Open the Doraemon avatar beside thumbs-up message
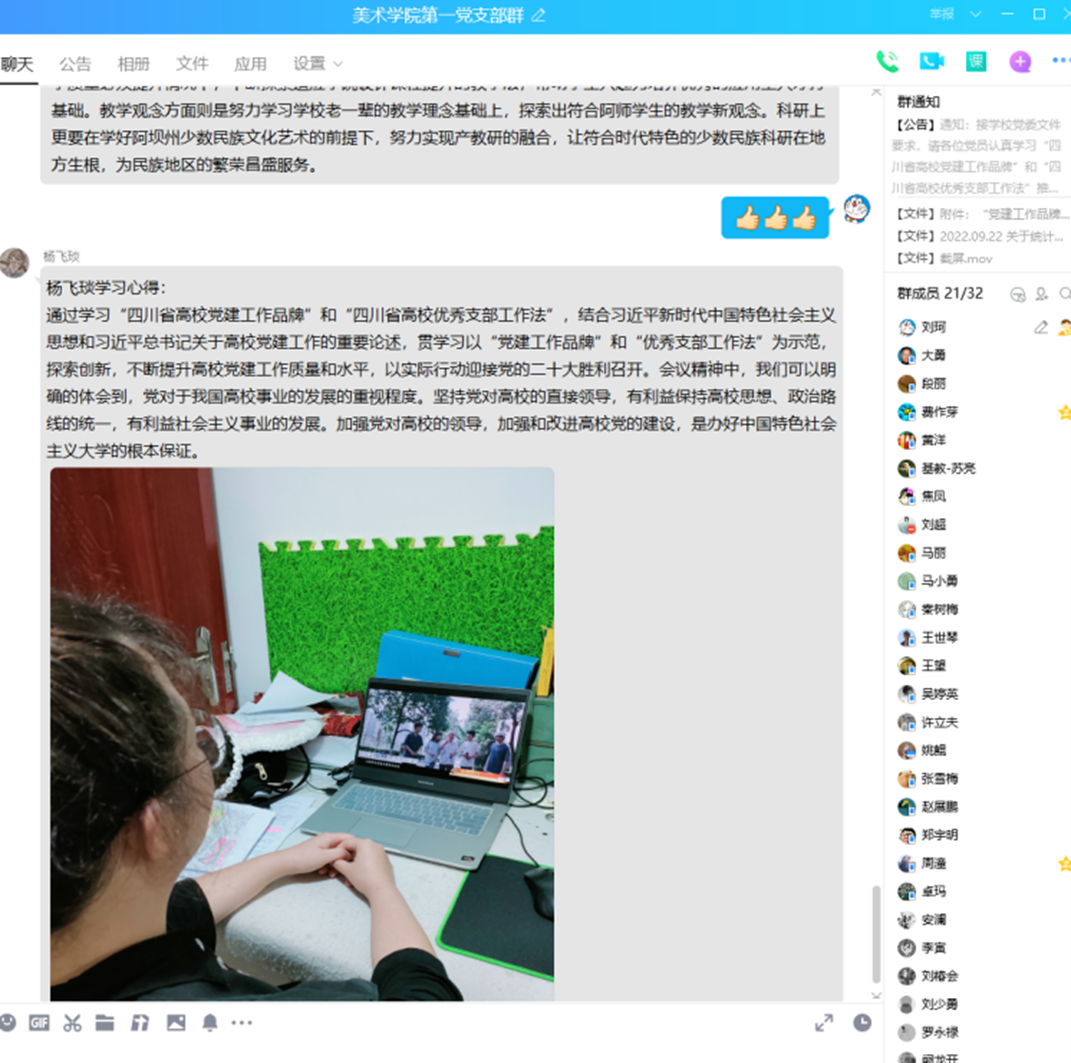The width and height of the screenshot is (1071, 1063). click(857, 209)
